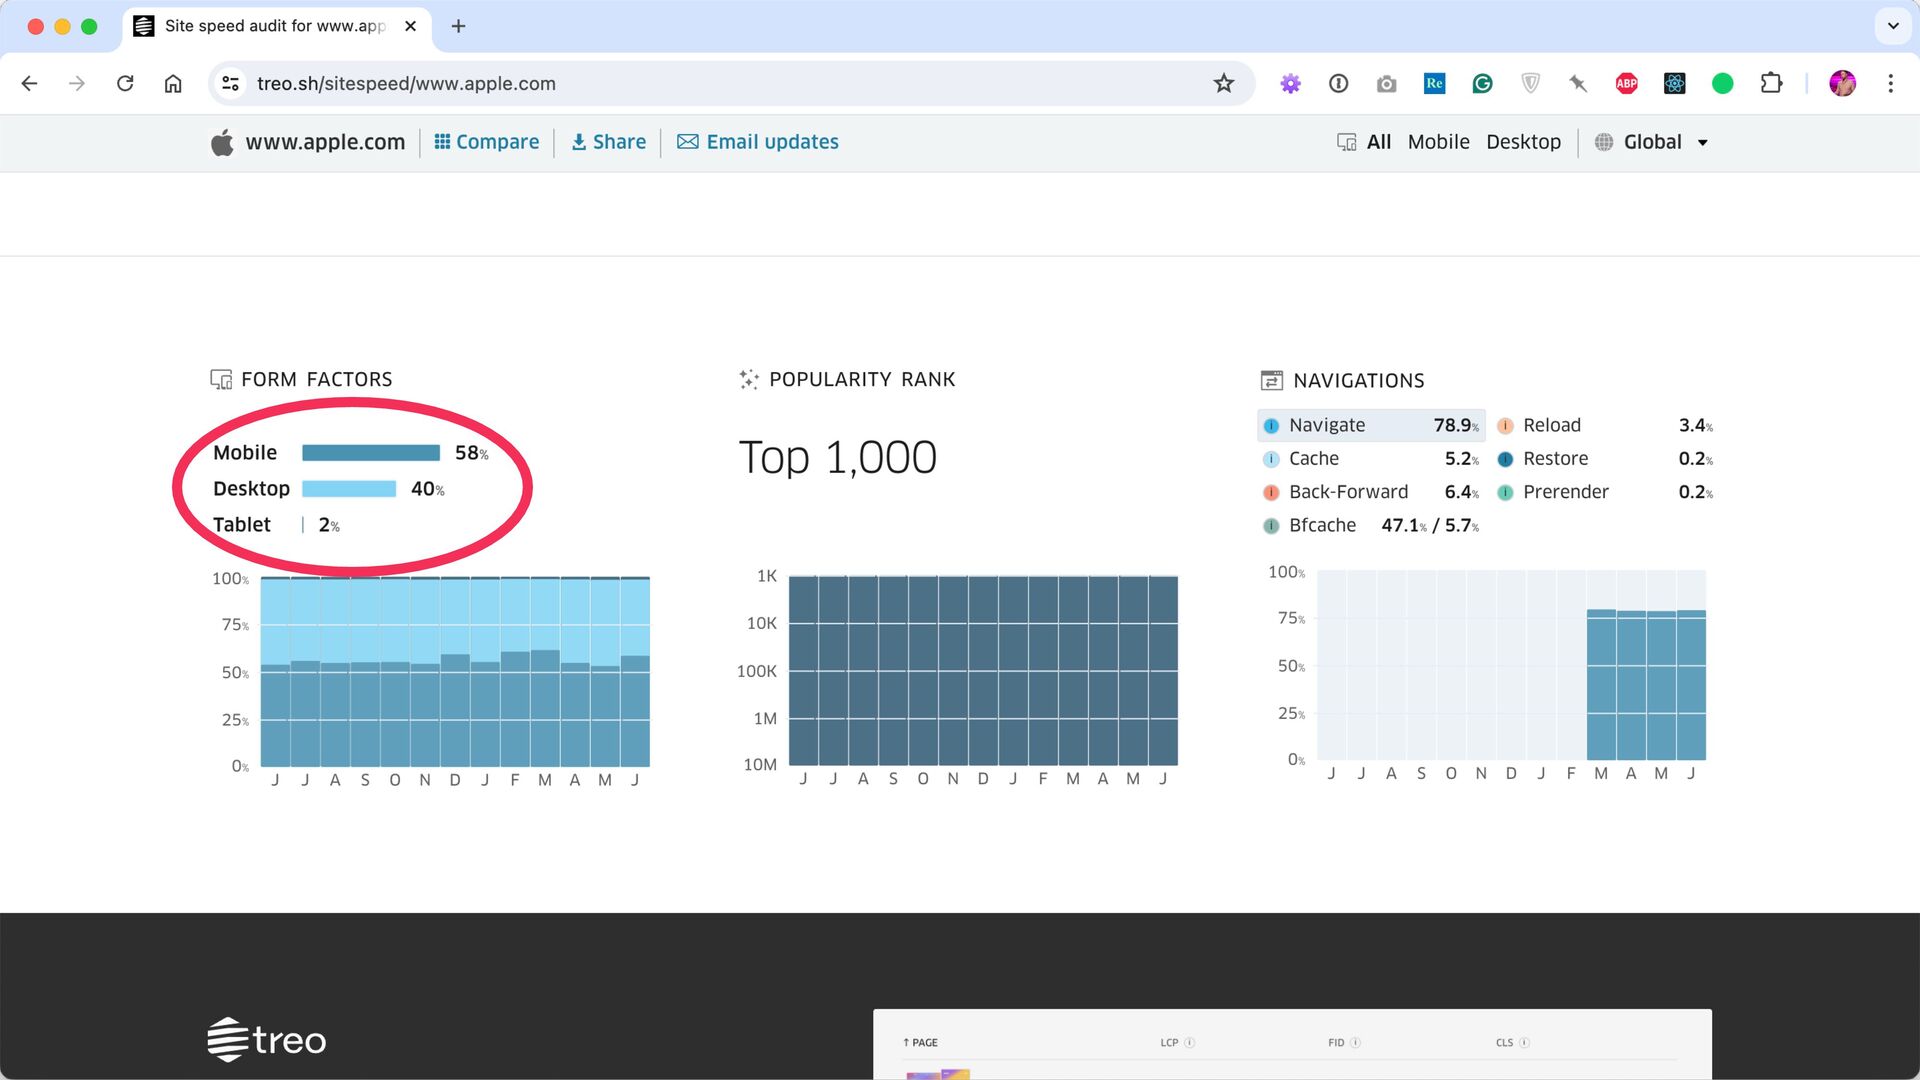Open the green circle extension

(1722, 84)
